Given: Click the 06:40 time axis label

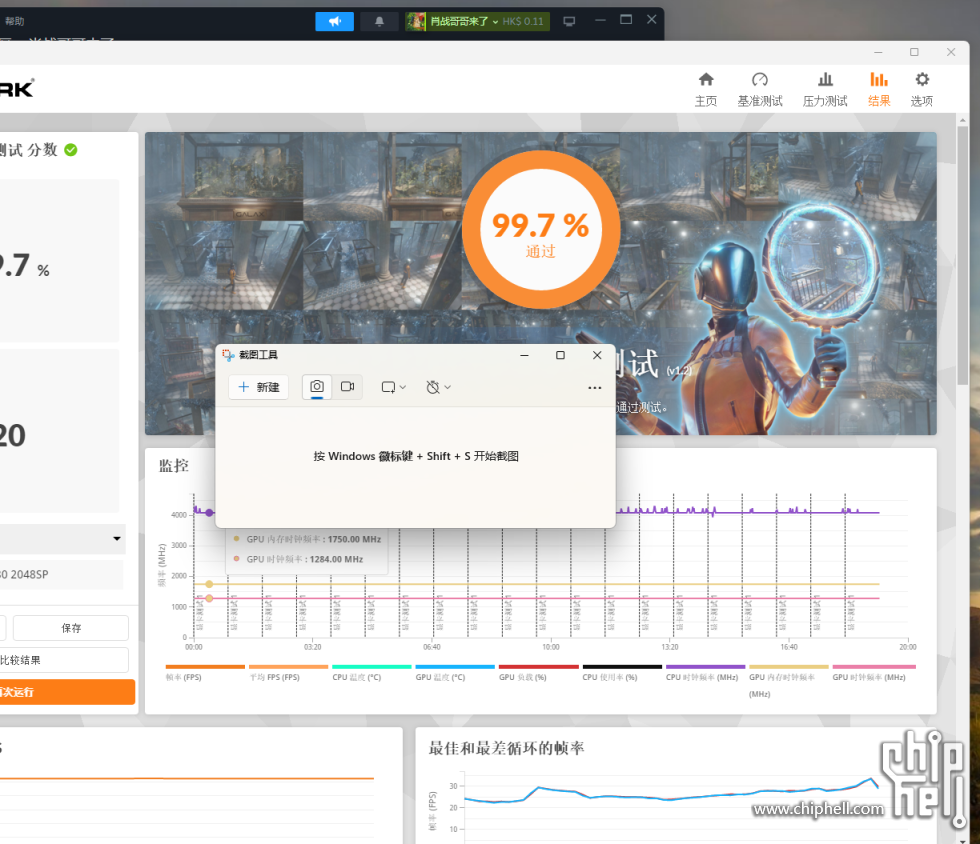Looking at the screenshot, I should [432, 647].
